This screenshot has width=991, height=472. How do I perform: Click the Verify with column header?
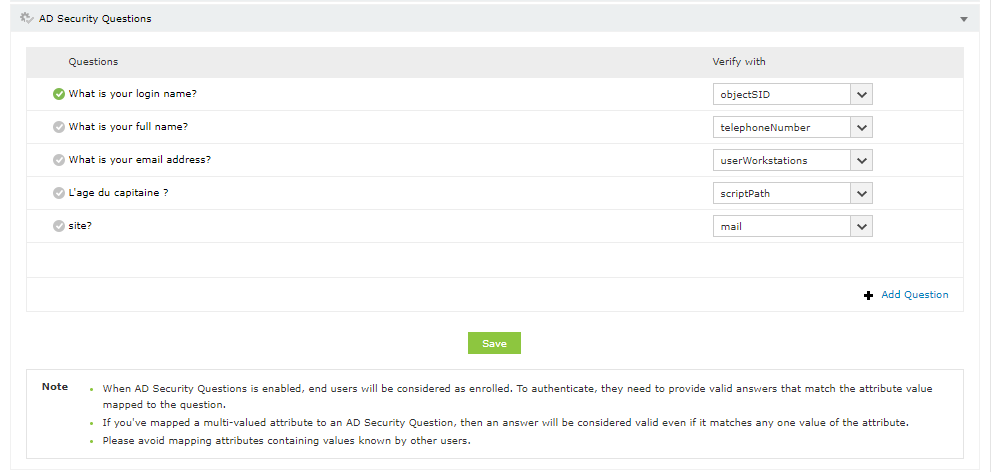pyautogui.click(x=738, y=62)
